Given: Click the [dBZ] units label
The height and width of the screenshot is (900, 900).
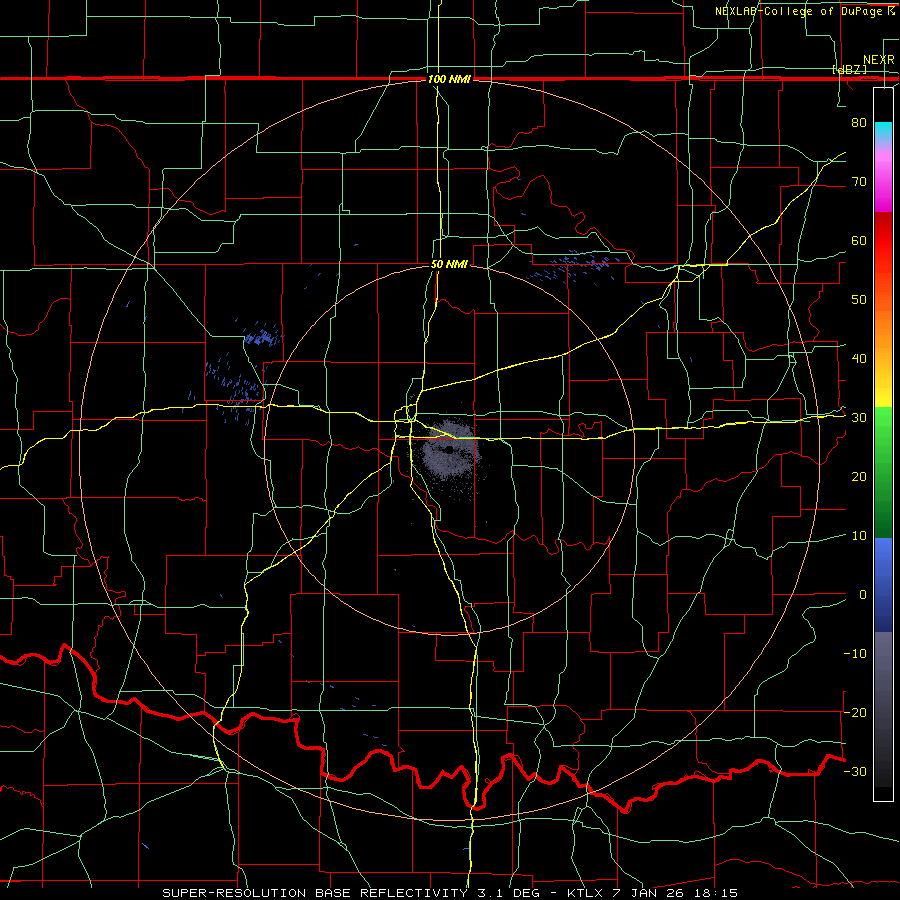Looking at the screenshot, I should pyautogui.click(x=849, y=70).
